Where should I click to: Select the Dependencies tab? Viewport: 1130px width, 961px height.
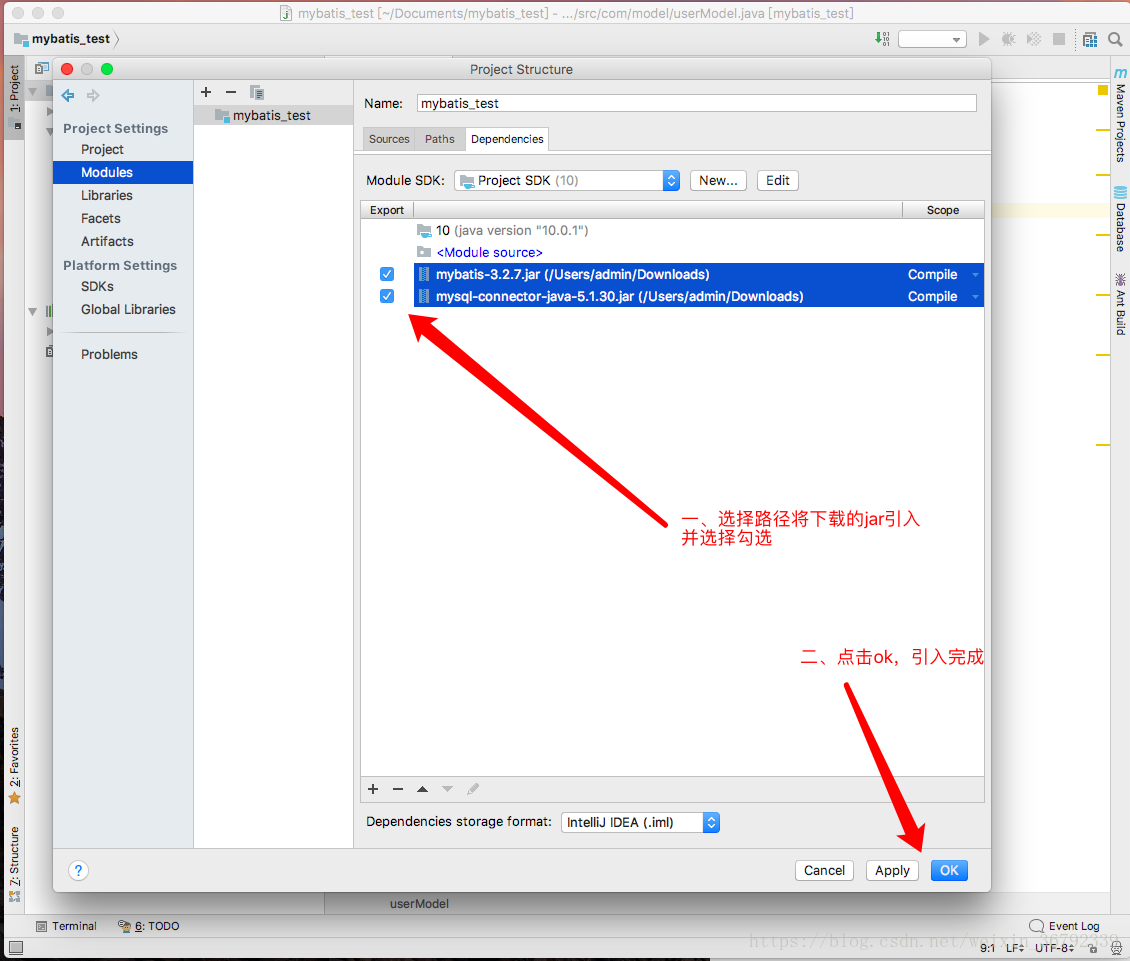[x=507, y=139]
